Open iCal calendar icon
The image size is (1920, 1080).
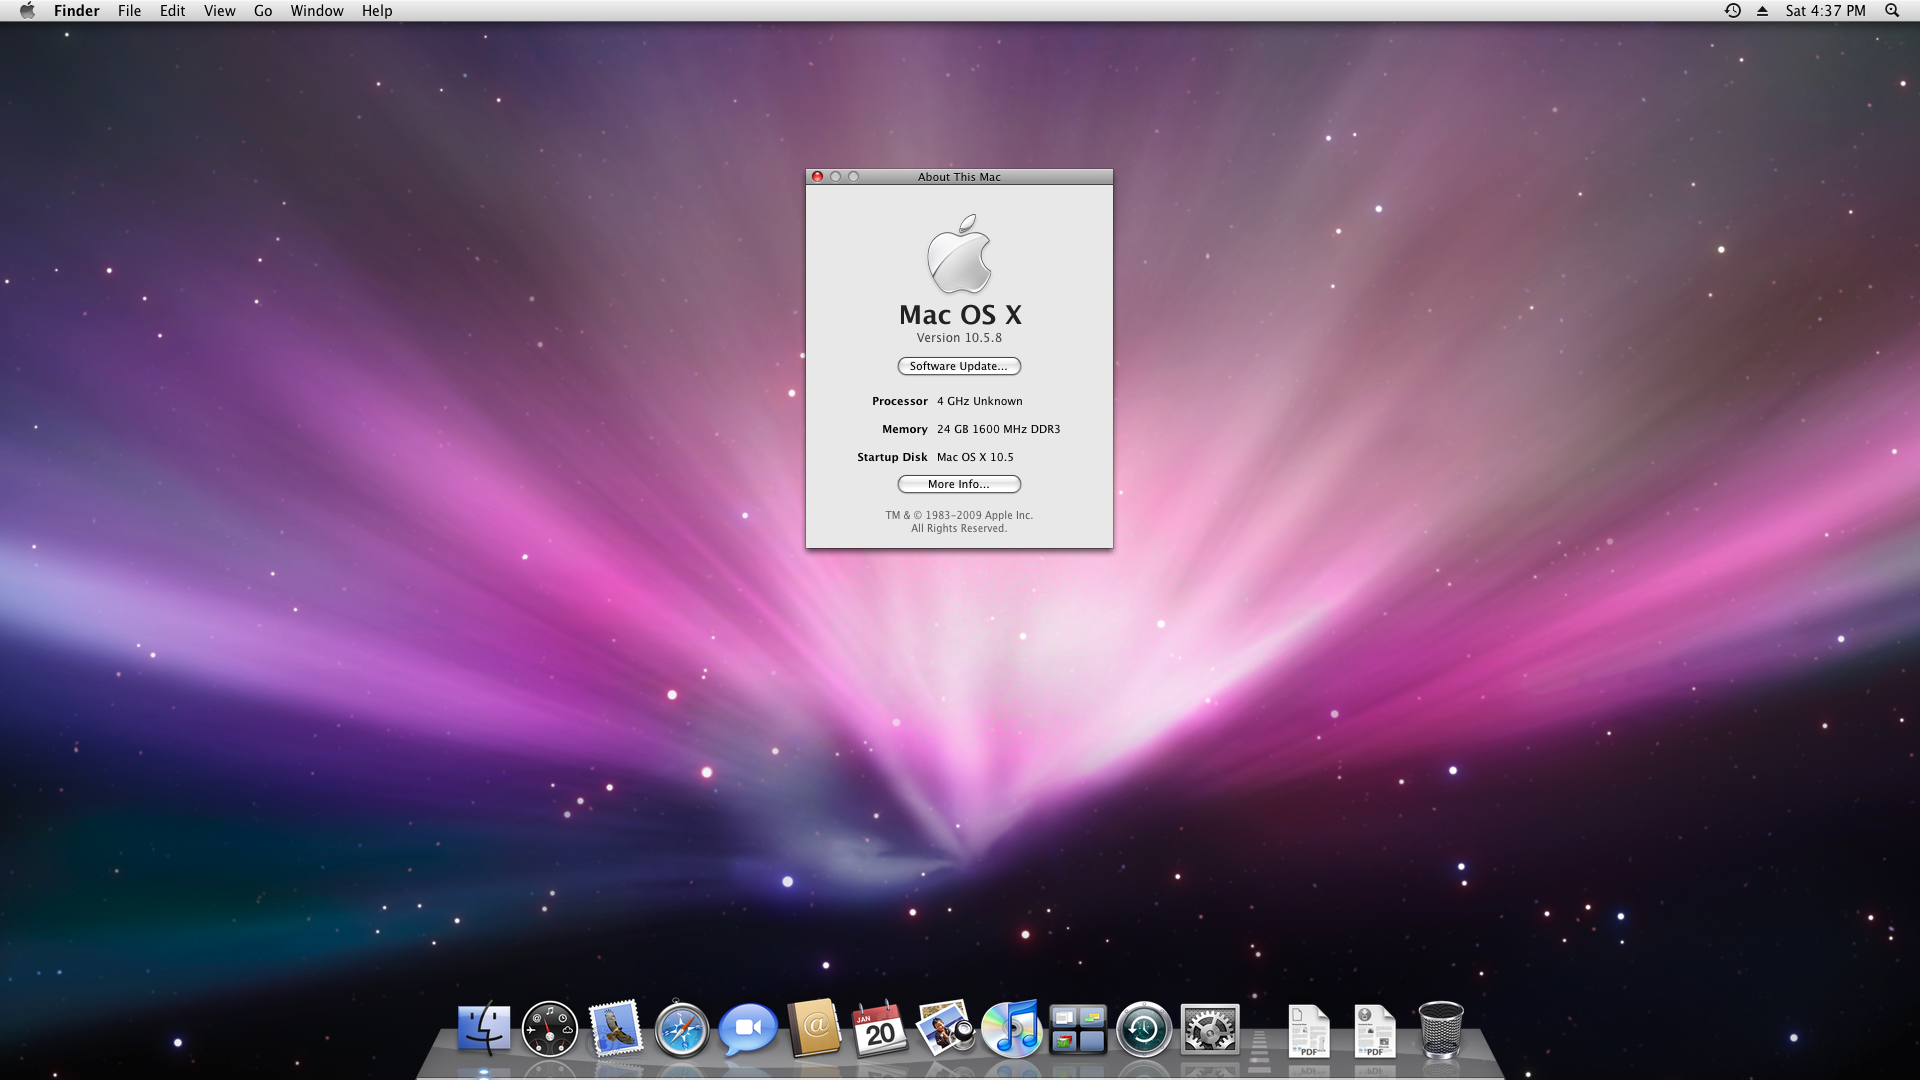[879, 1029]
